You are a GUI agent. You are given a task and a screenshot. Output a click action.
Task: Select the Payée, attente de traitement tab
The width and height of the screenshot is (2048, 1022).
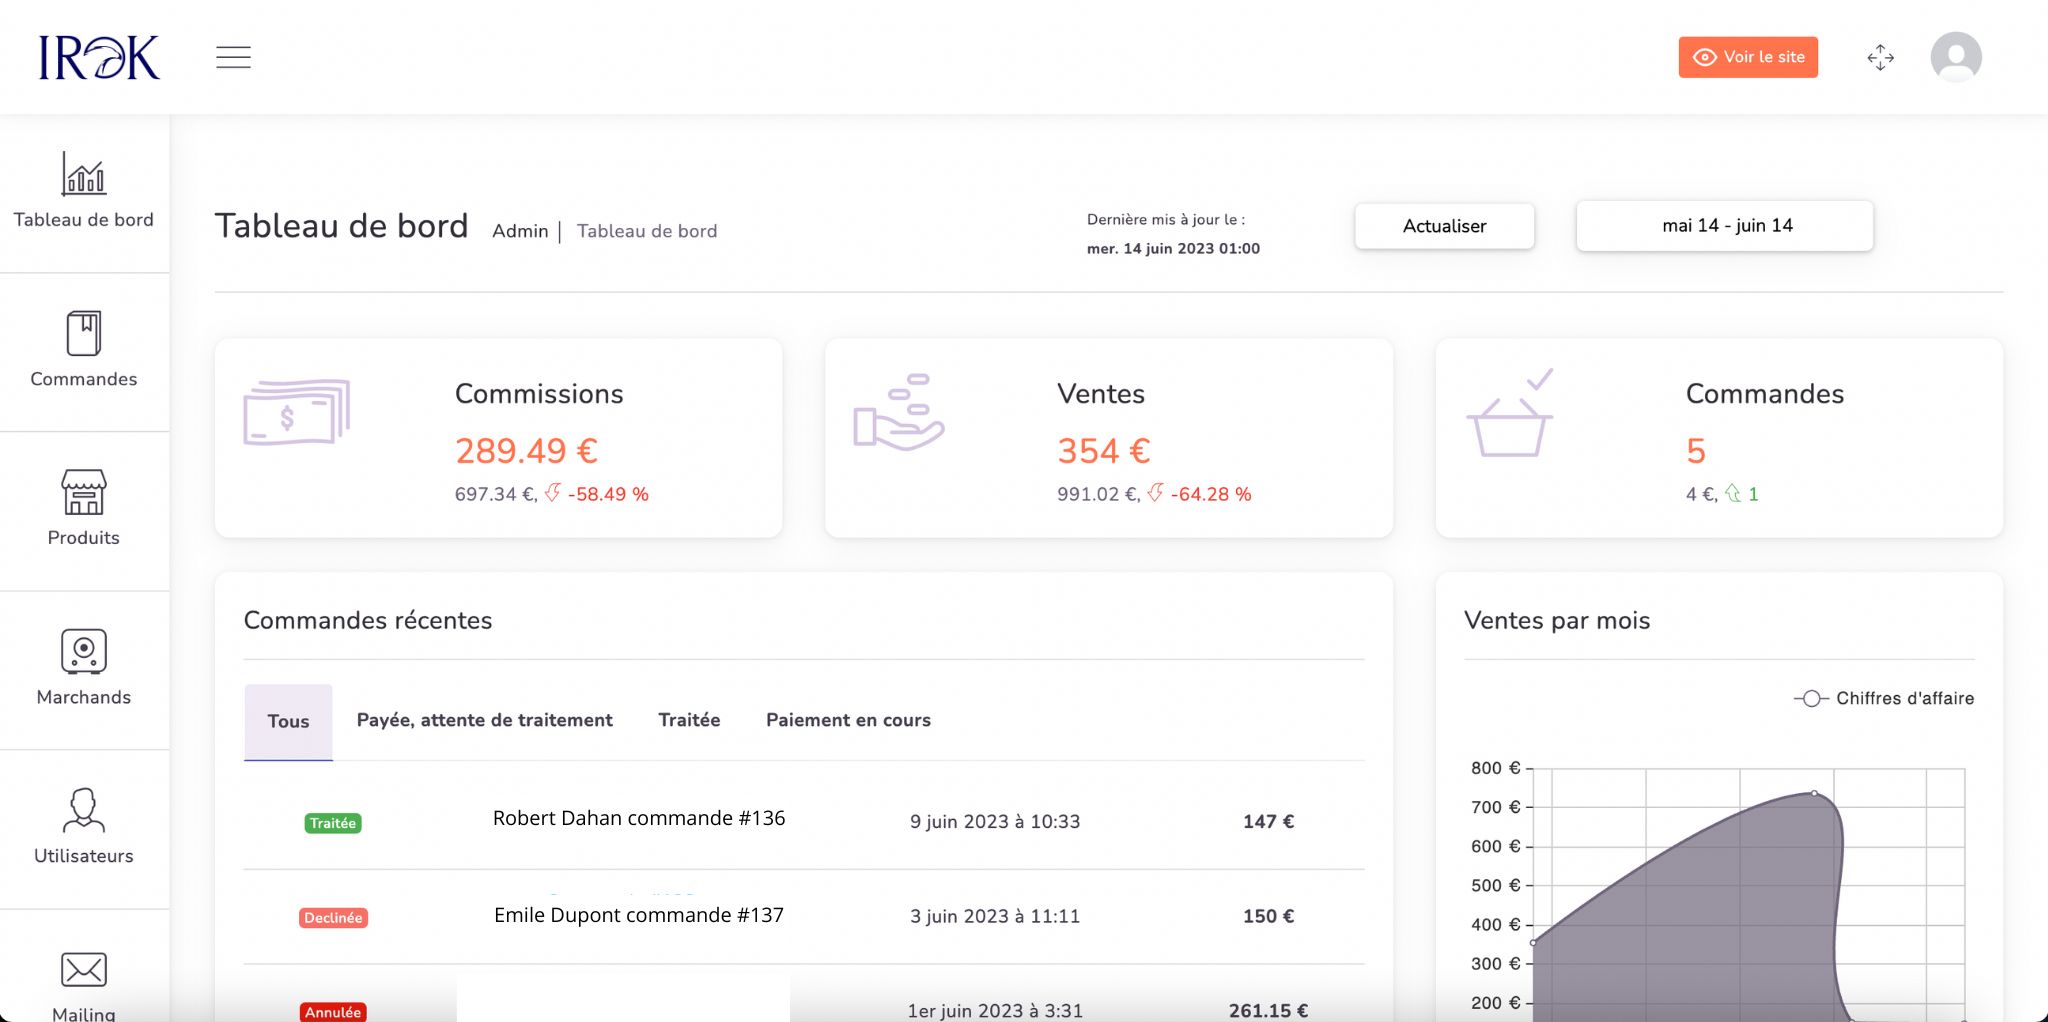click(485, 720)
